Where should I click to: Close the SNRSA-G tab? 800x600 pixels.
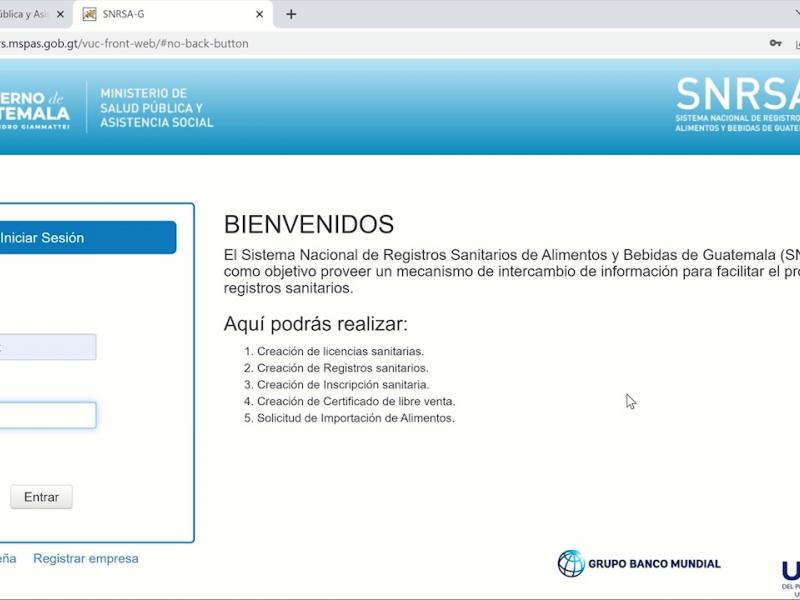260,14
